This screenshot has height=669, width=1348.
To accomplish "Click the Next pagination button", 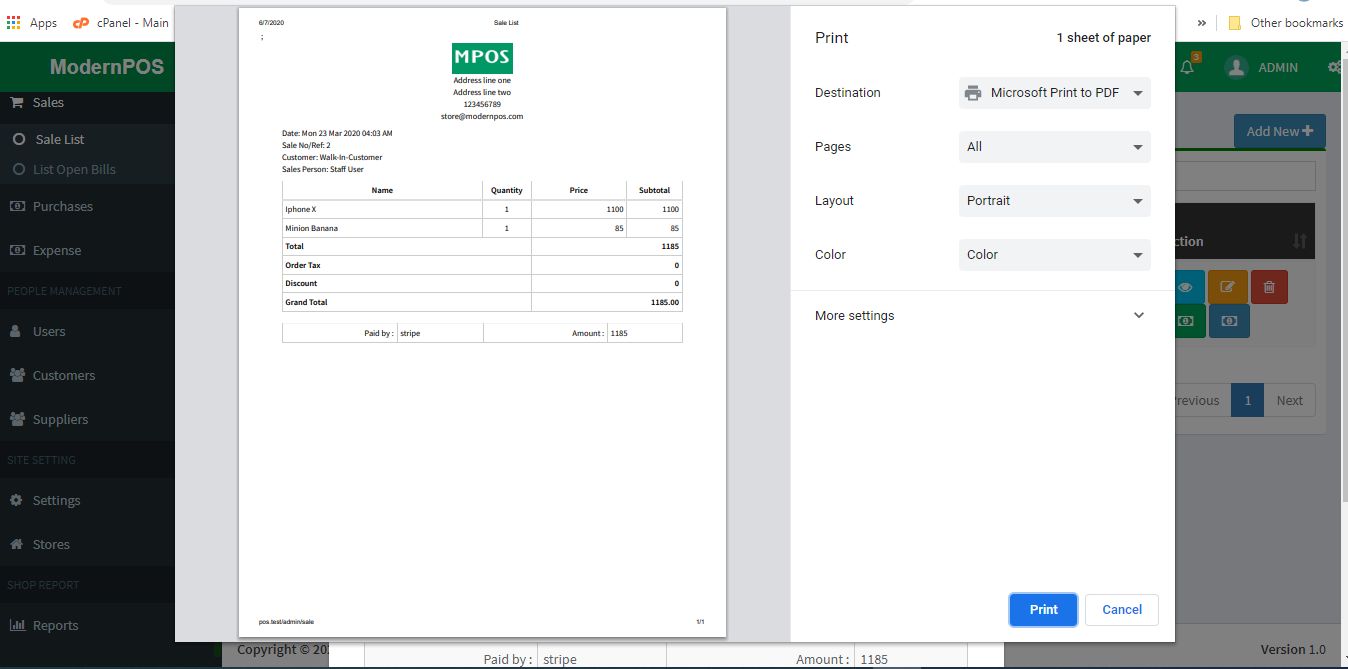I will 1289,400.
